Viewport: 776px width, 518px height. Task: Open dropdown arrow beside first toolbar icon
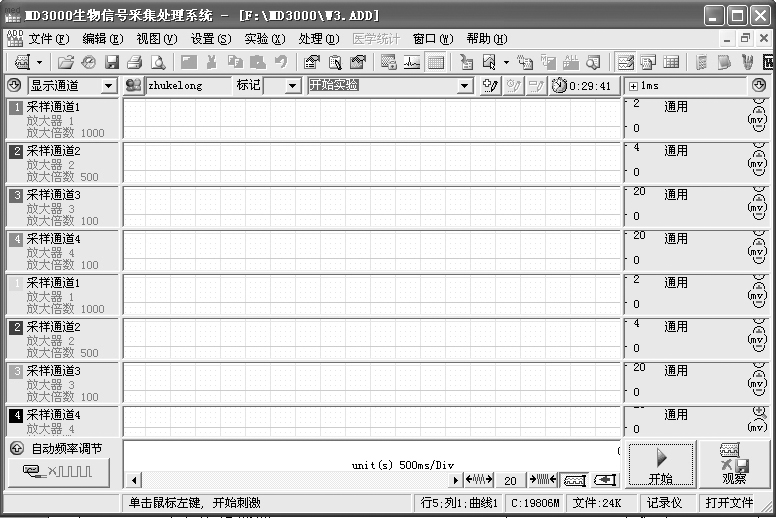40,62
